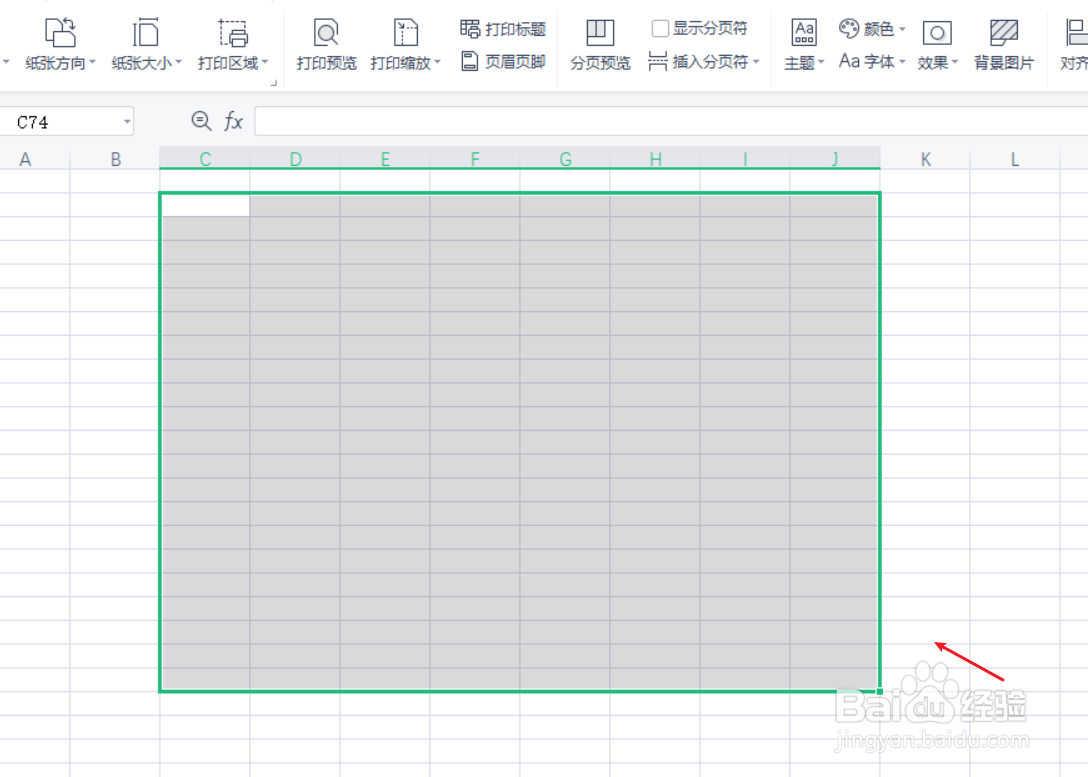Expand the insert page break dropdown arrow
Viewport: 1088px width, 777px height.
point(756,62)
